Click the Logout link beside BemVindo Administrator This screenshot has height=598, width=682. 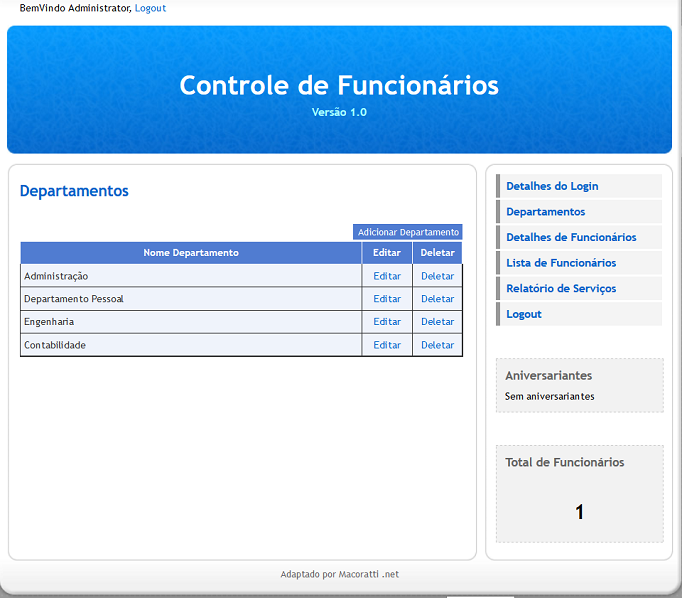point(150,8)
